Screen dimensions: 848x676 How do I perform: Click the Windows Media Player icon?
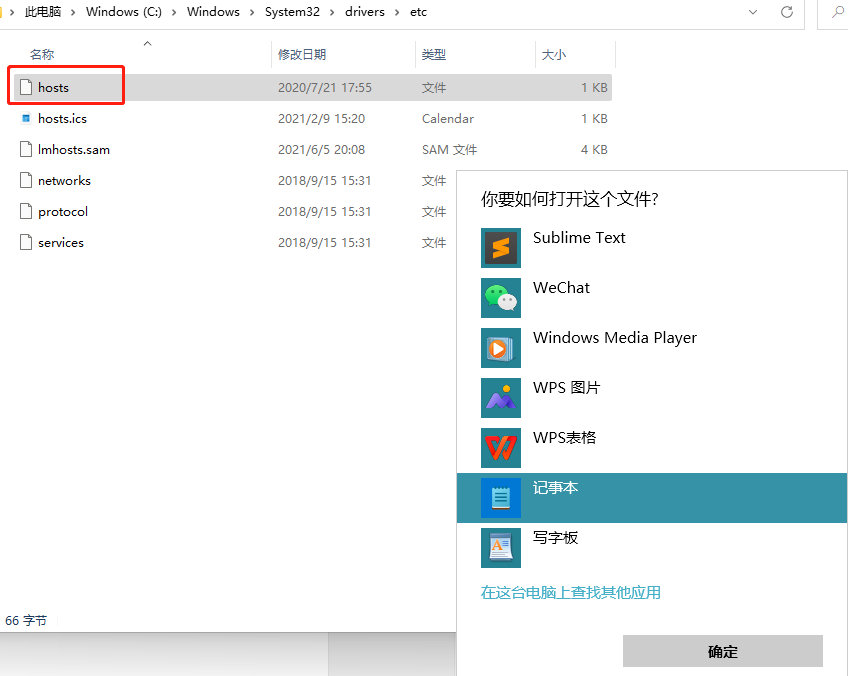click(x=501, y=348)
